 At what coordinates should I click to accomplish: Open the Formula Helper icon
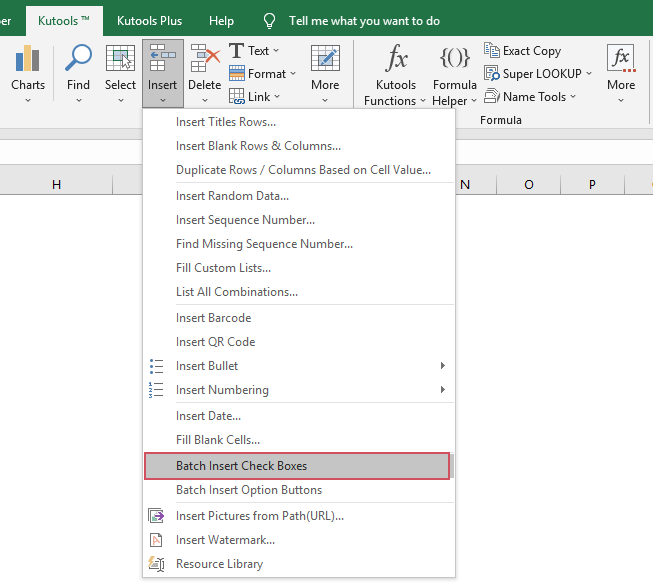455,57
